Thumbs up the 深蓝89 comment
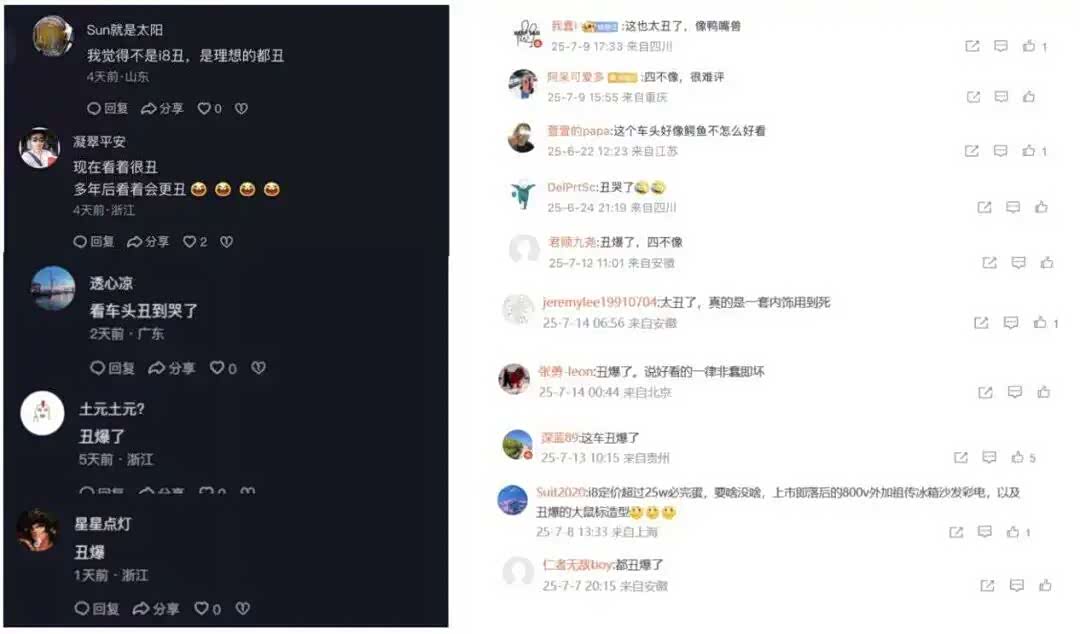1080x634 pixels. (1023, 457)
